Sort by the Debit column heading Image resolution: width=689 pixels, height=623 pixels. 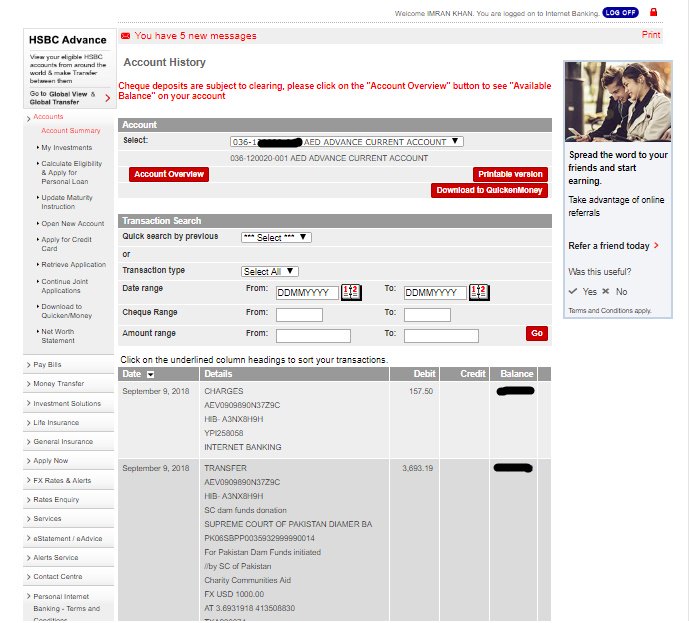pyautogui.click(x=424, y=374)
